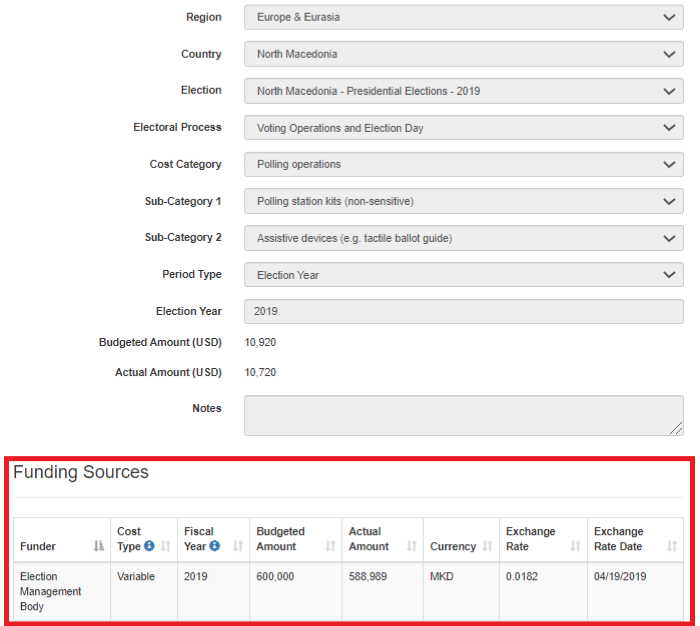Open Sub-Category 1 dropdown
This screenshot has width=700, height=626.
pos(464,201)
